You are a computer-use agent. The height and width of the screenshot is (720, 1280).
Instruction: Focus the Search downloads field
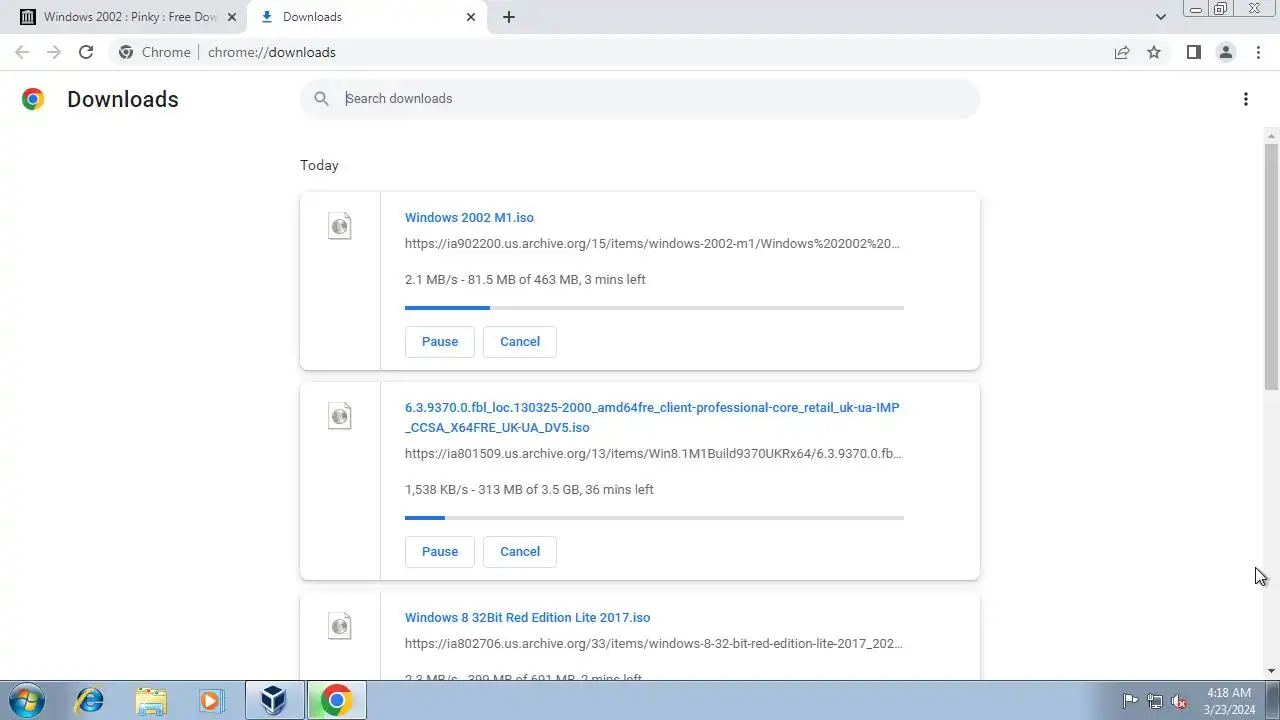[x=640, y=98]
